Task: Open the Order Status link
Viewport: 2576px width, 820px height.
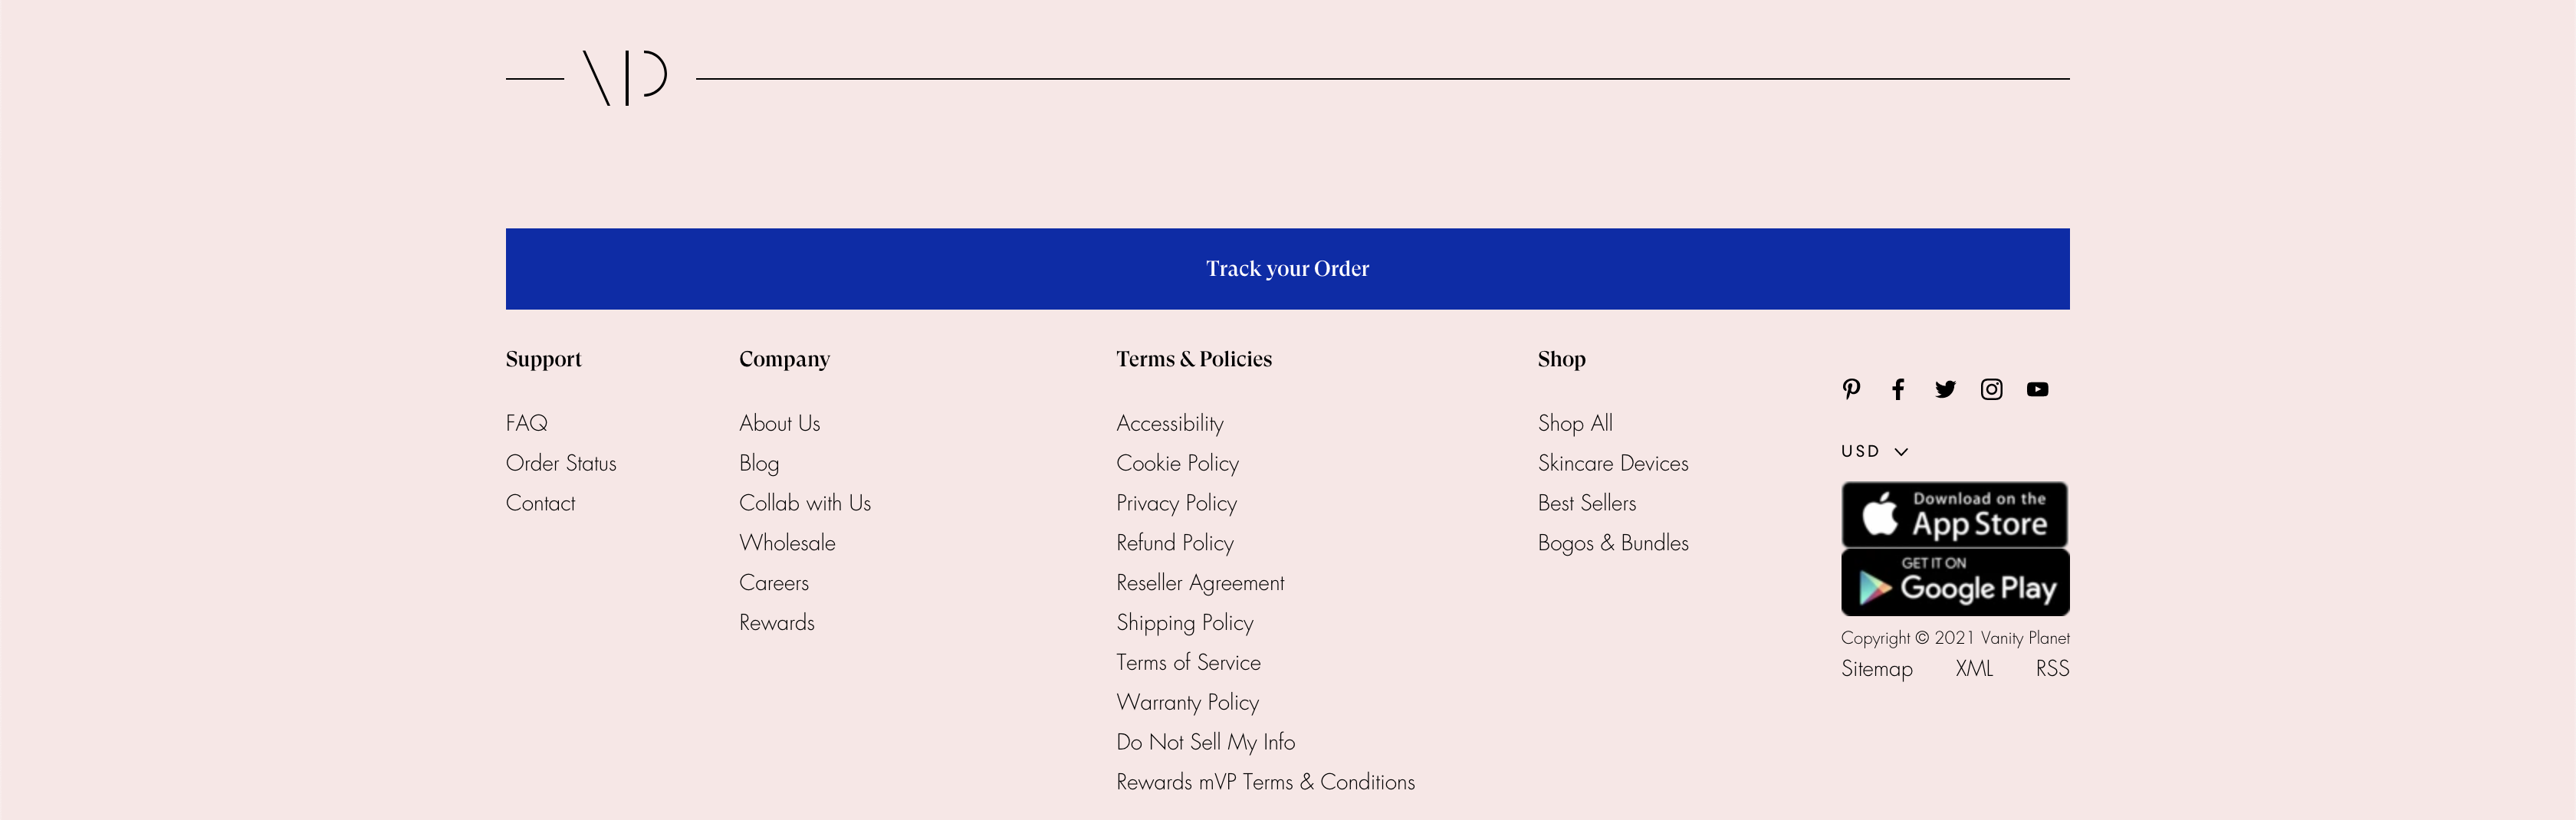Action: (x=561, y=463)
